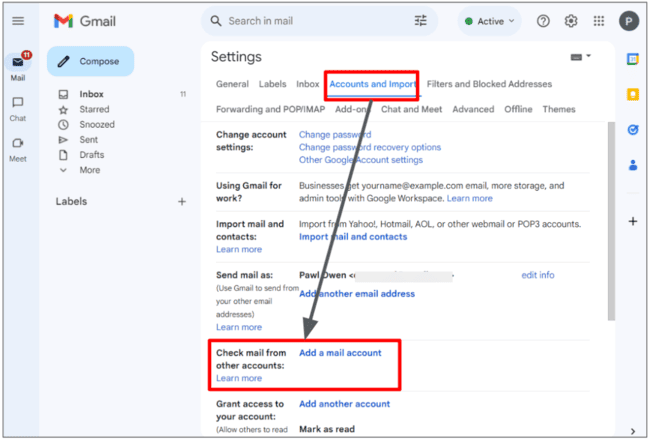Click the Search in mail field

(319, 21)
